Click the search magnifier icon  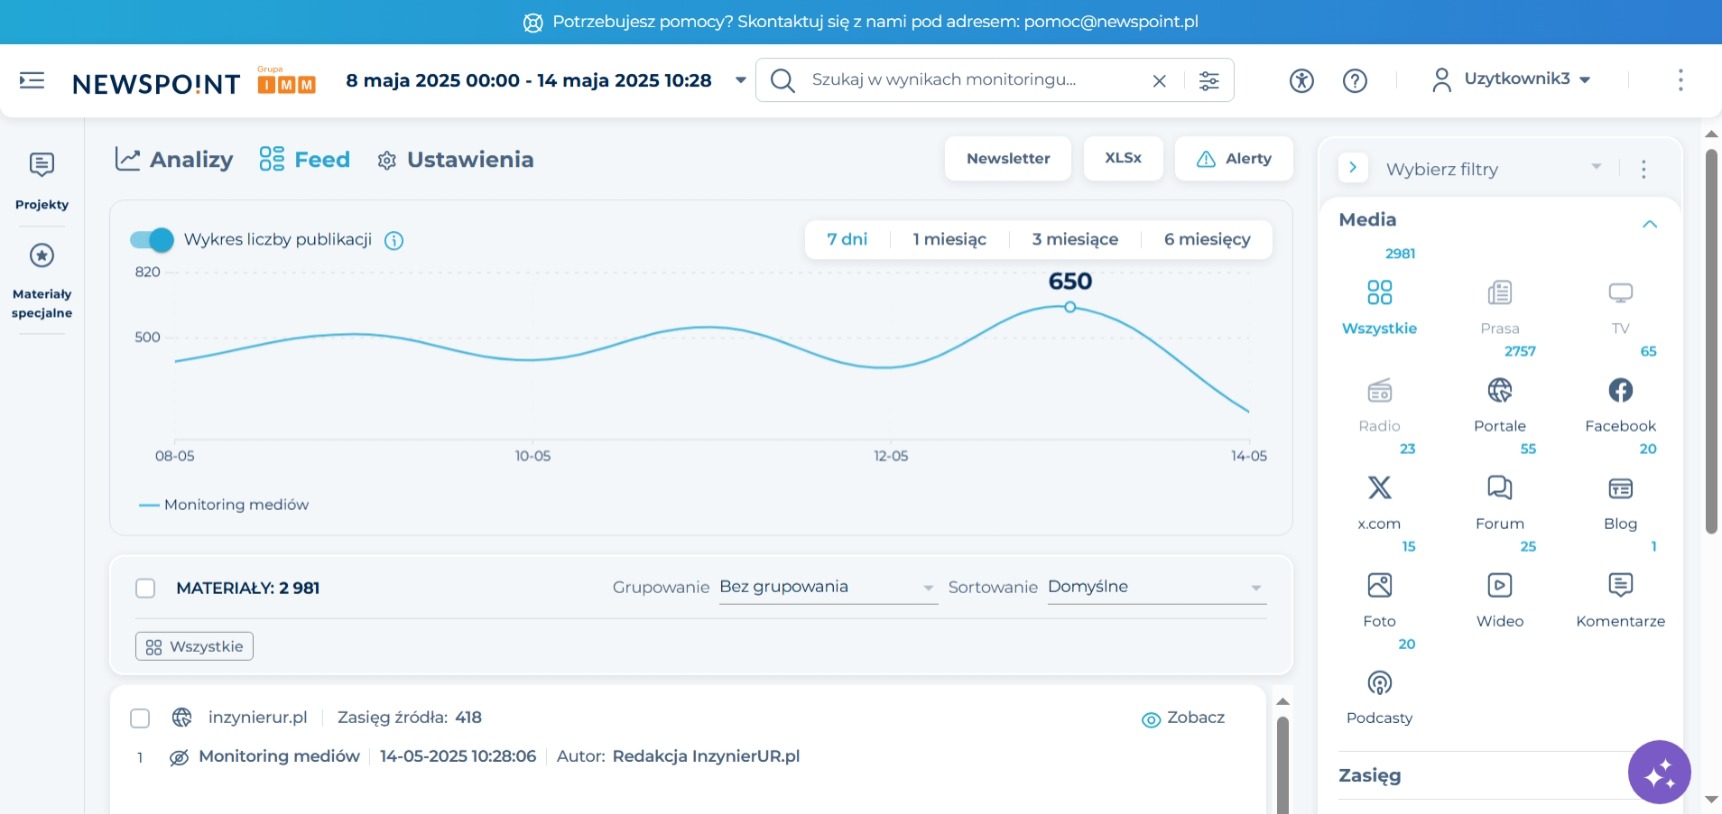pos(783,80)
